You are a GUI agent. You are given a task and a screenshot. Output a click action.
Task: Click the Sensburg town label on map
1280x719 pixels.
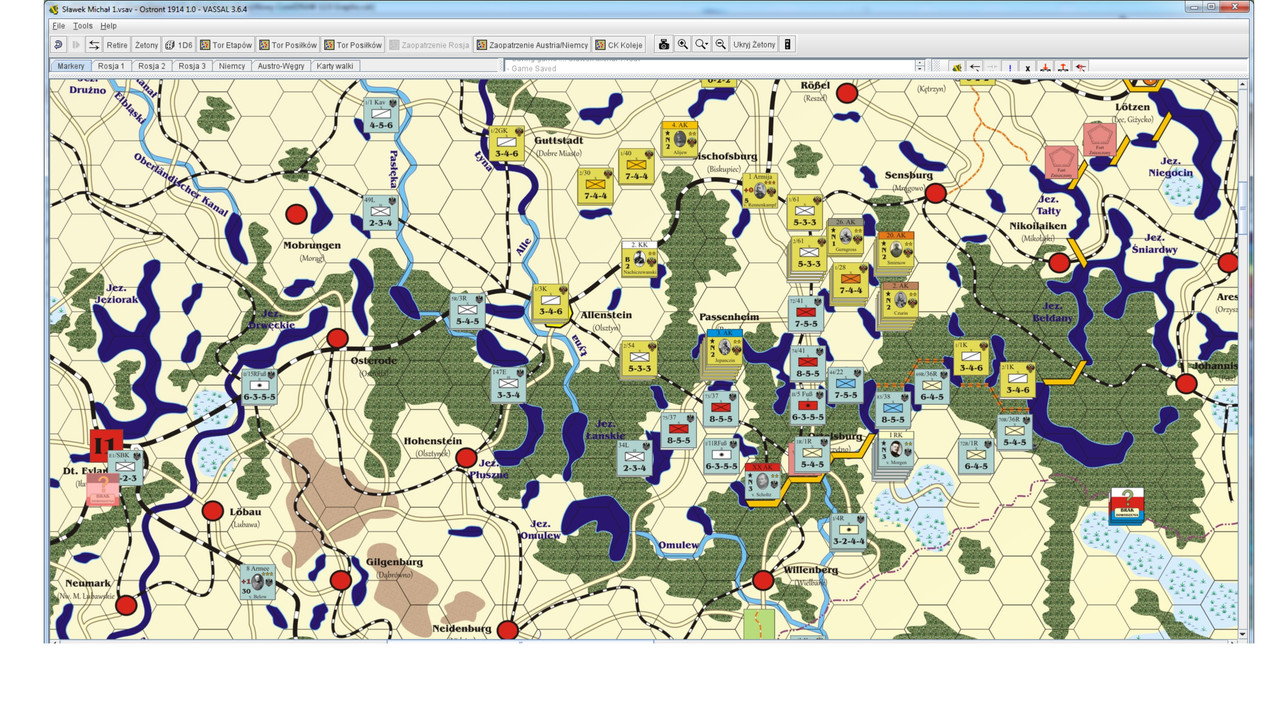tap(908, 175)
